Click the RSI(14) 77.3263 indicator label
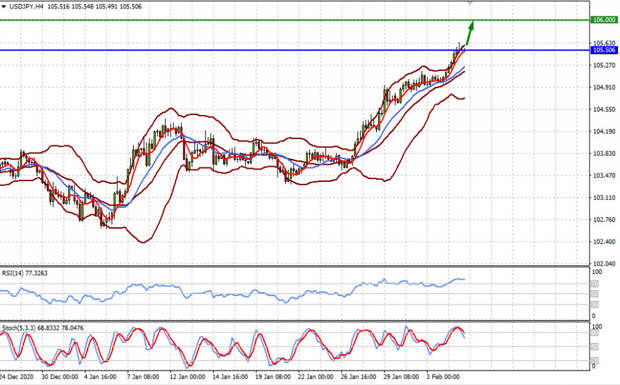This screenshot has height=385, width=620. [25, 273]
